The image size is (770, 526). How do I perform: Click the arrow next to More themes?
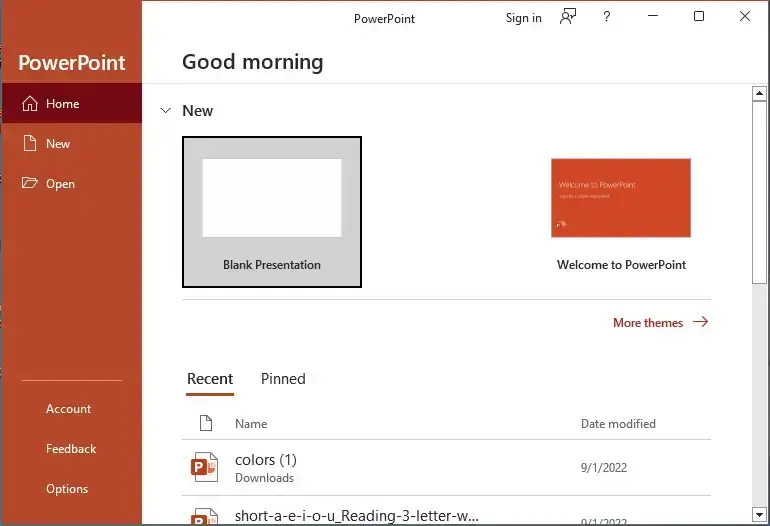(x=701, y=322)
